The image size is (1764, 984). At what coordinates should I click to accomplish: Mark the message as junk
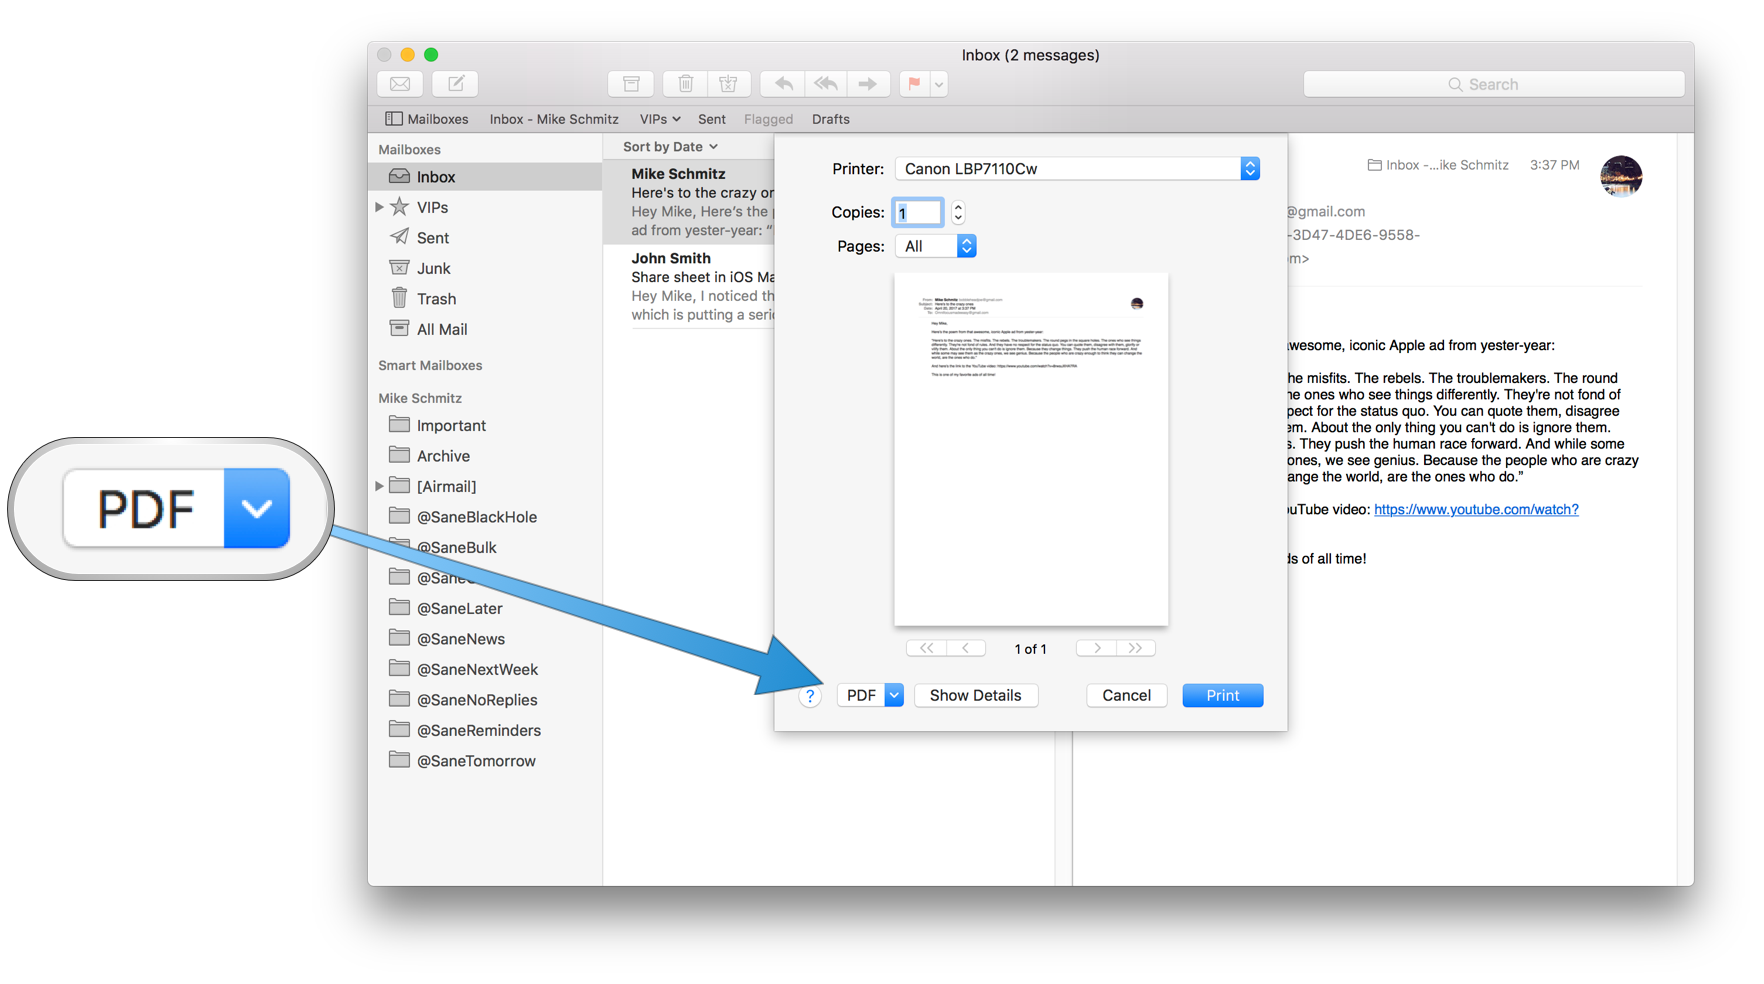click(729, 83)
